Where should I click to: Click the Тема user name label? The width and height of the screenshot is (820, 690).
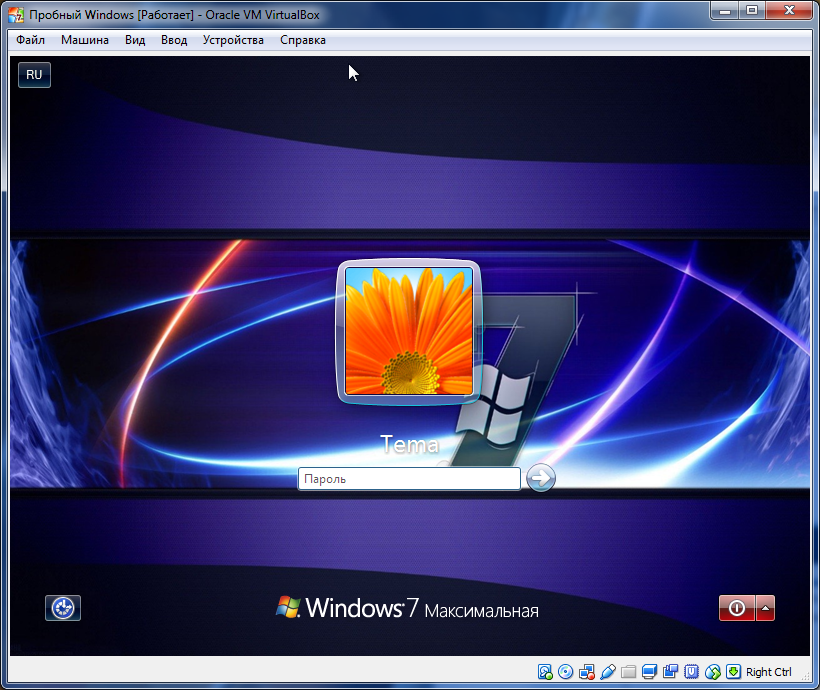(408, 443)
